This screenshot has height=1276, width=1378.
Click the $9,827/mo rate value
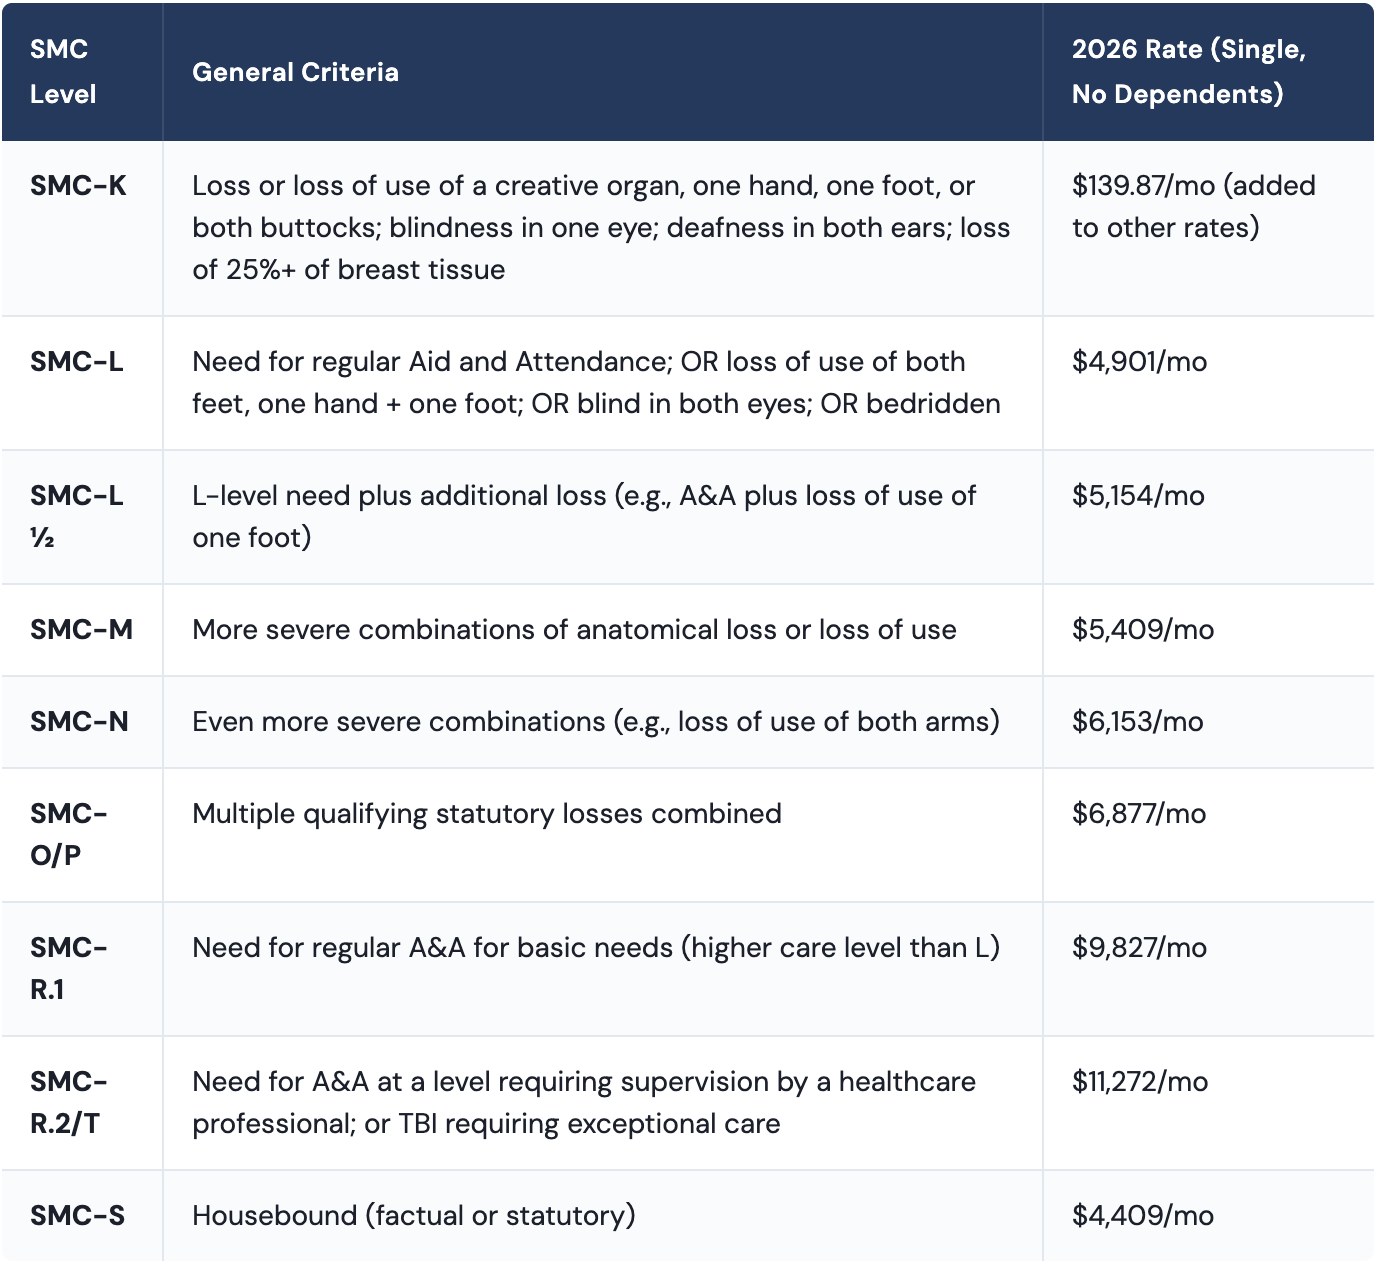(x=1139, y=948)
